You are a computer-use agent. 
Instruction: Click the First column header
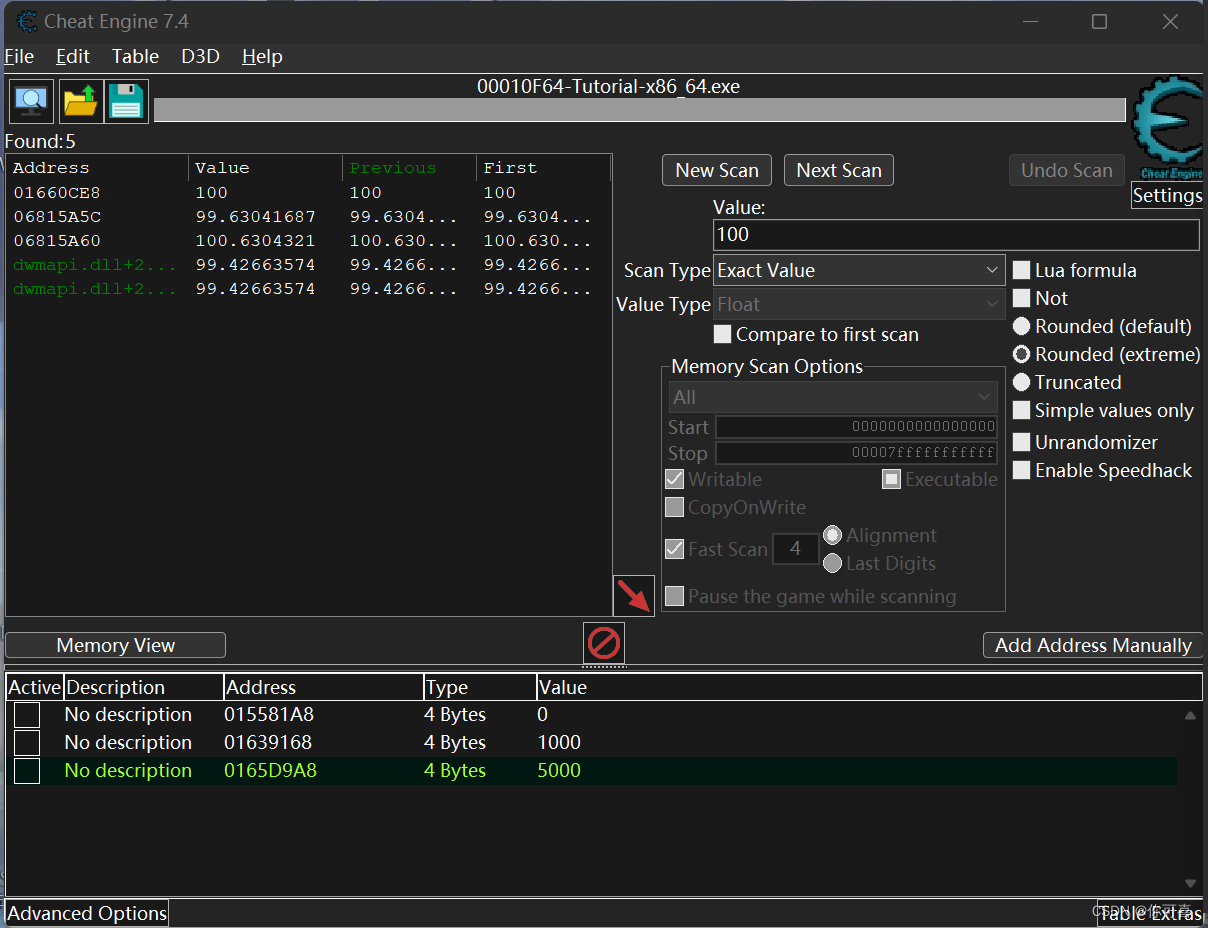(543, 168)
